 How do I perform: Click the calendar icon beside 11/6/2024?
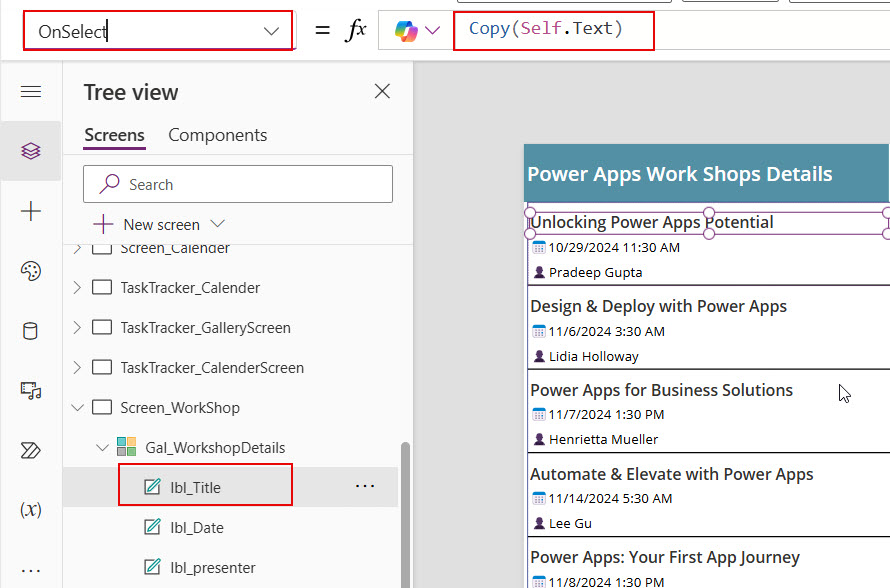pyautogui.click(x=539, y=331)
